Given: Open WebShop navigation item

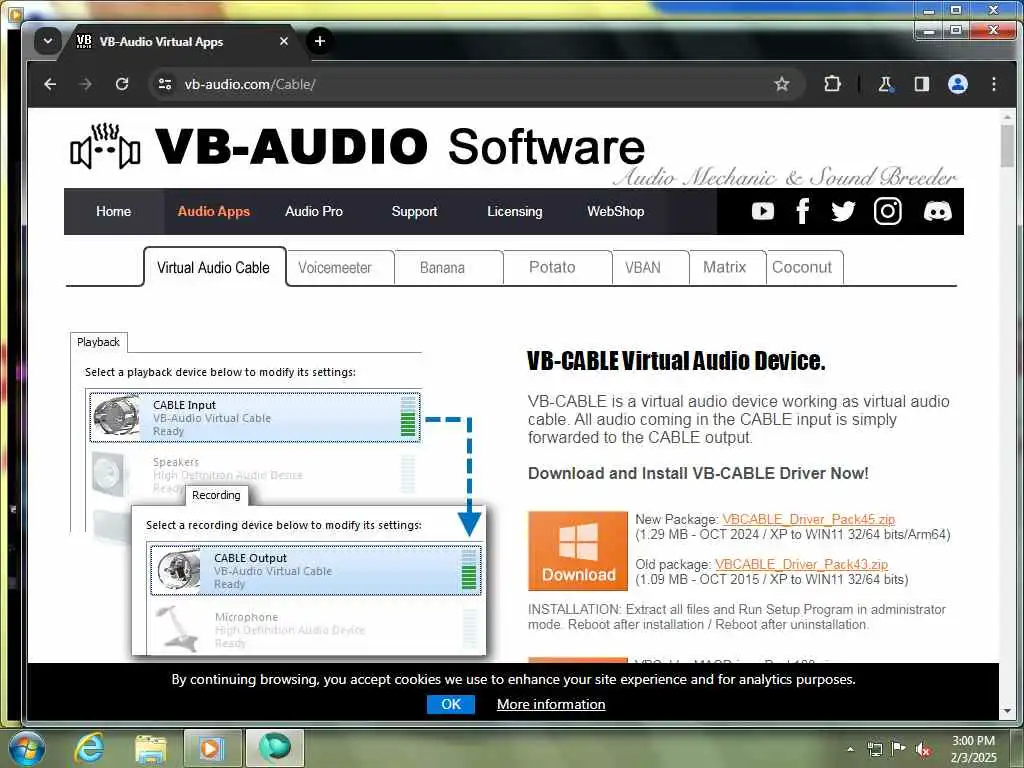Looking at the screenshot, I should coord(615,212).
